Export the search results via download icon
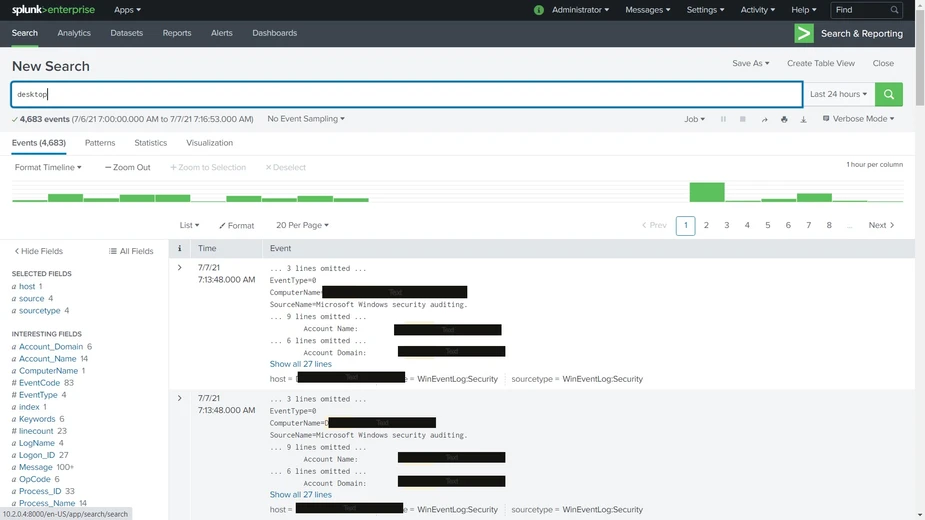The height and width of the screenshot is (520, 925). 803,119
